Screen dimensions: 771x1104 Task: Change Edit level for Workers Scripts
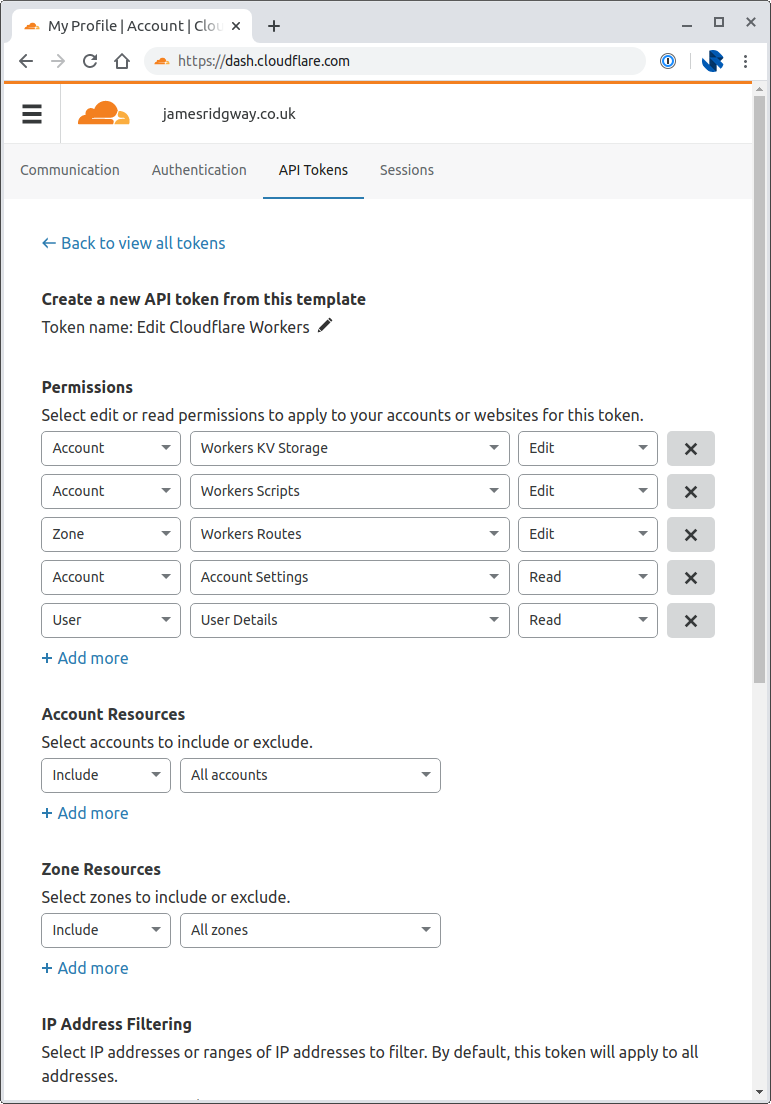point(588,491)
